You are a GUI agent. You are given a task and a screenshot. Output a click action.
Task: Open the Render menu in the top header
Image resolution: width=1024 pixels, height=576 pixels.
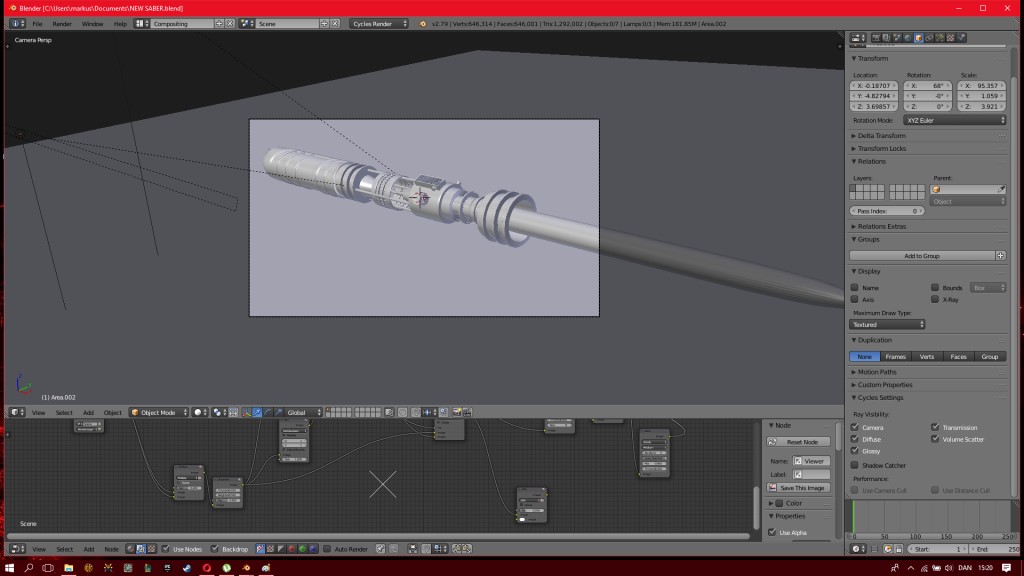click(x=62, y=22)
